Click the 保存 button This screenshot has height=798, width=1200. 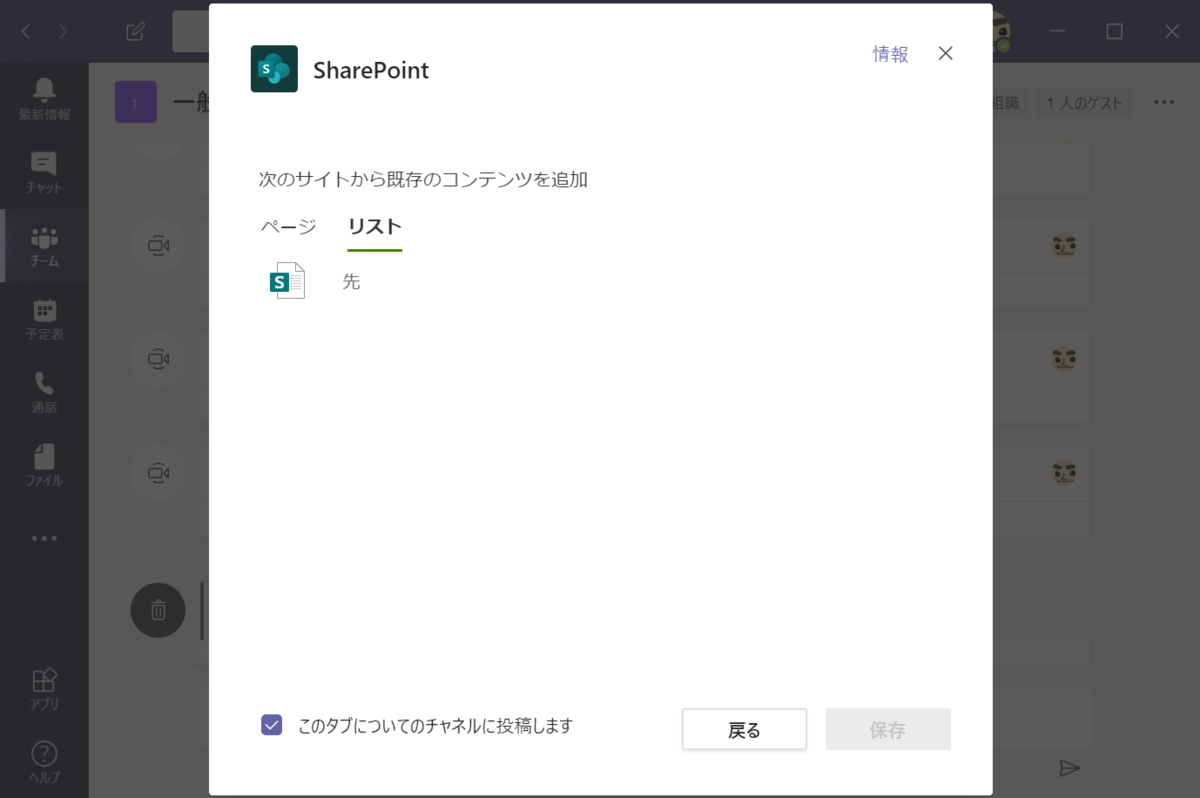coord(888,730)
